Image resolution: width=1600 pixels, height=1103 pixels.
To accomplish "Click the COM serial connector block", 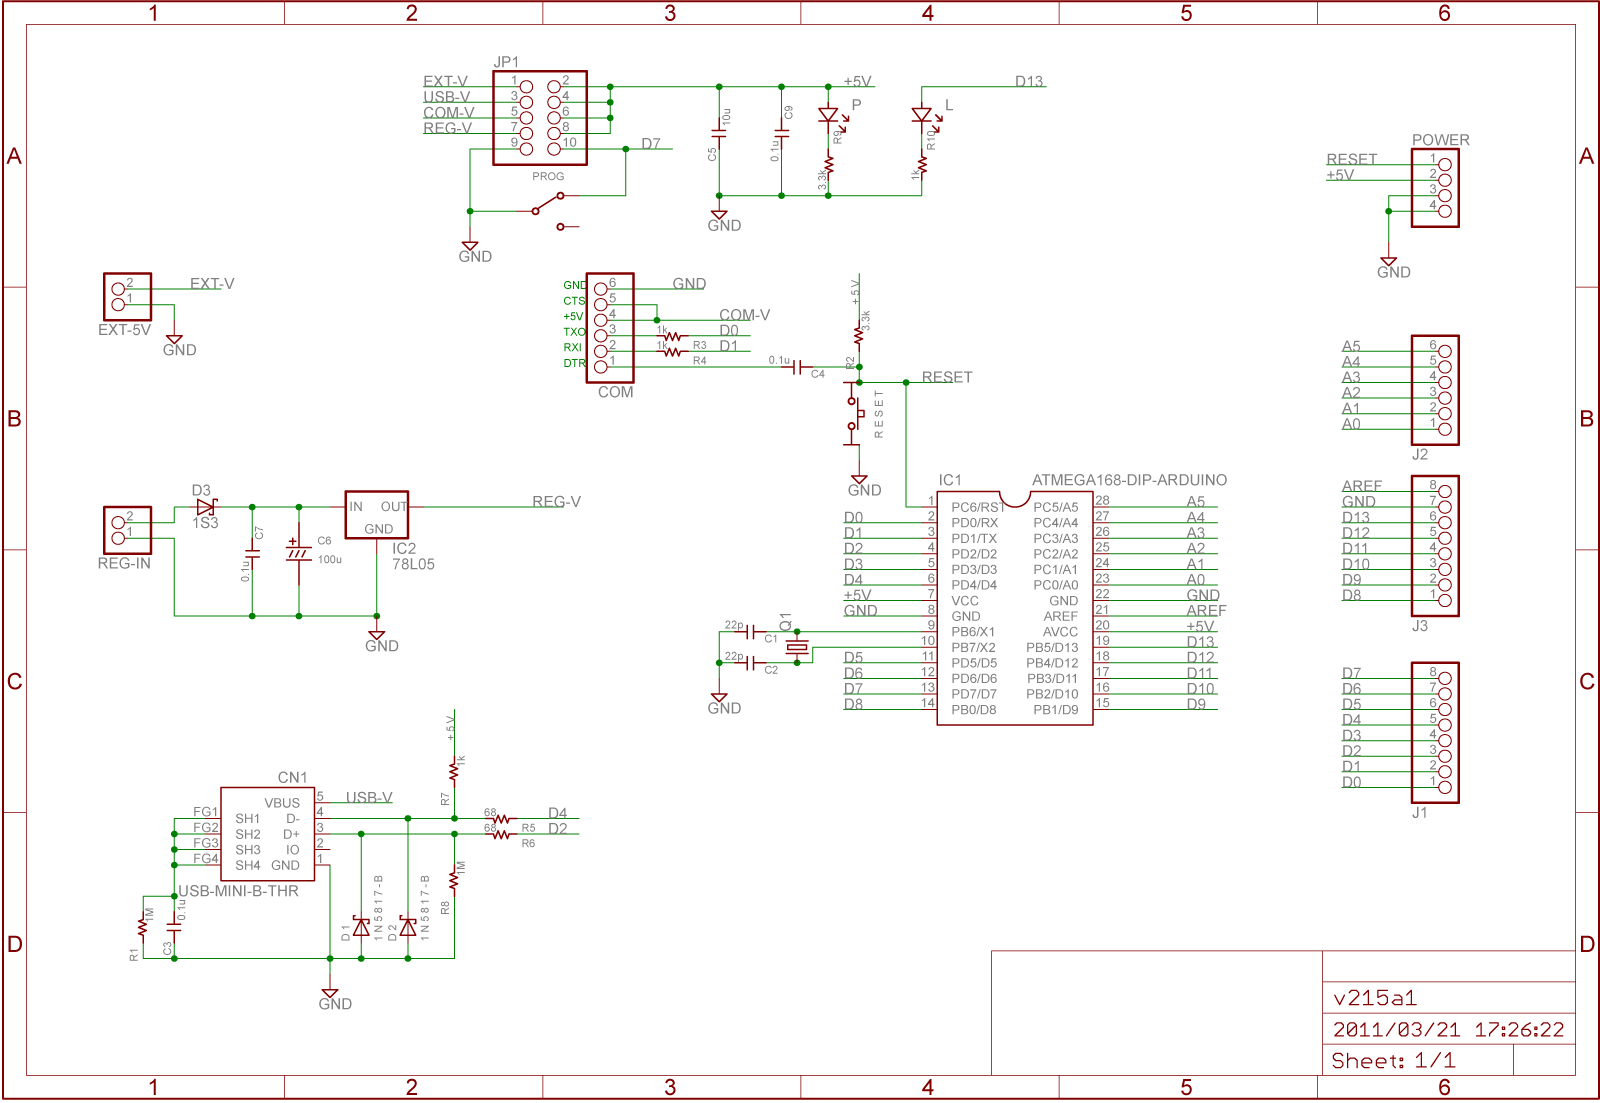I will [x=610, y=327].
